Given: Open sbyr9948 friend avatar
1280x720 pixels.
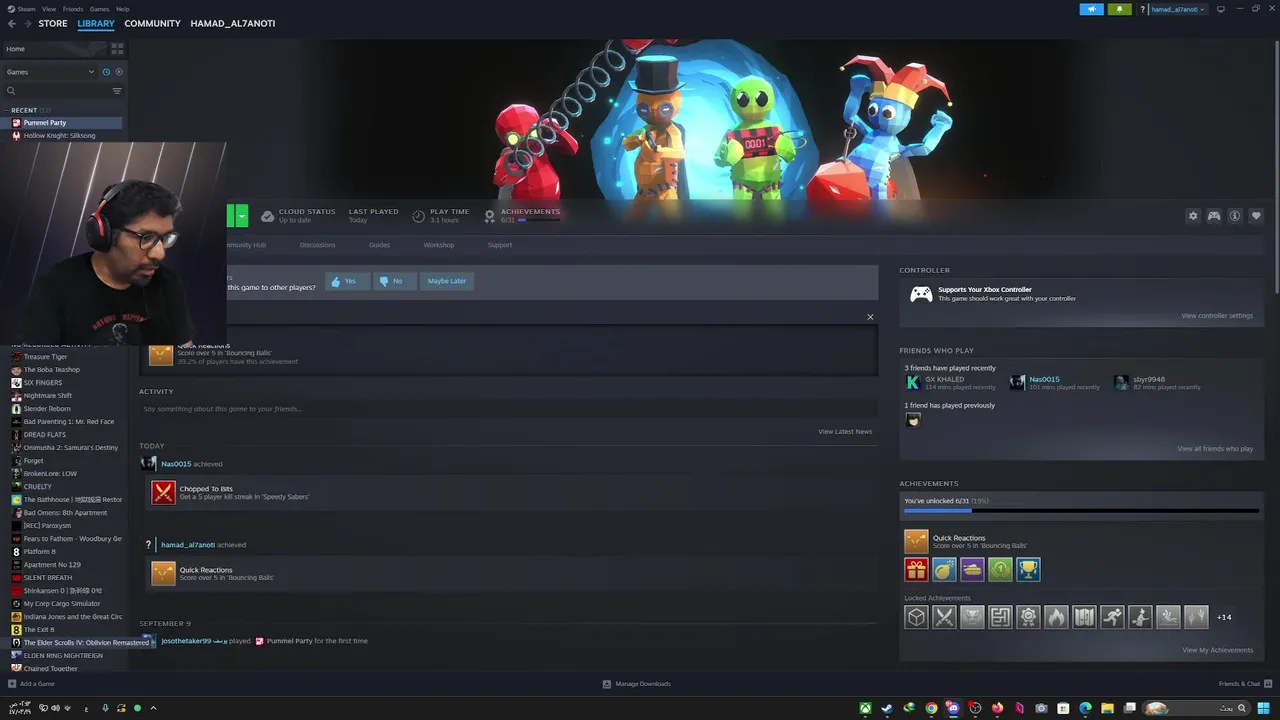Looking at the screenshot, I should pyautogui.click(x=1121, y=382).
